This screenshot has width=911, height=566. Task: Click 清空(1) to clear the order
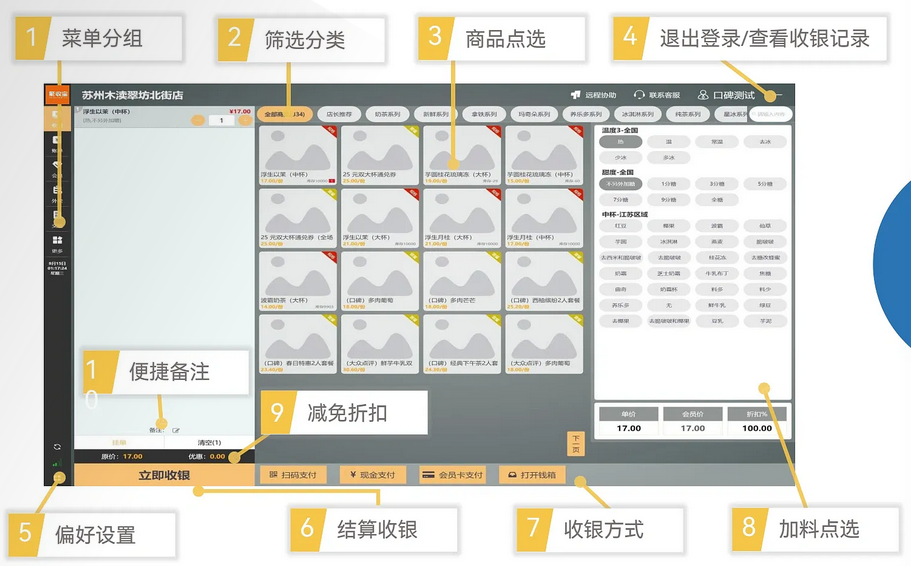(x=208, y=442)
